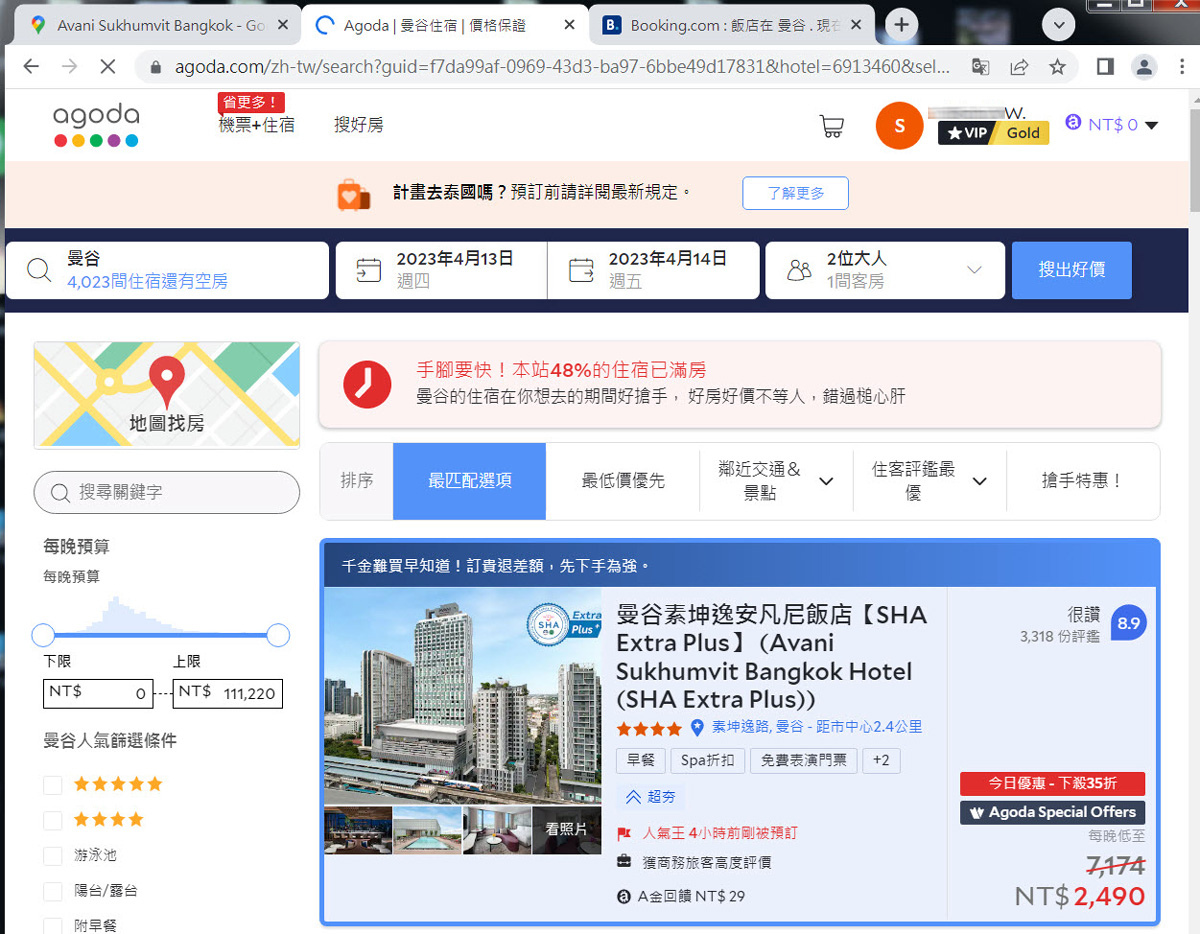Click browser back arrow
Image resolution: width=1200 pixels, height=934 pixels.
coord(31,67)
